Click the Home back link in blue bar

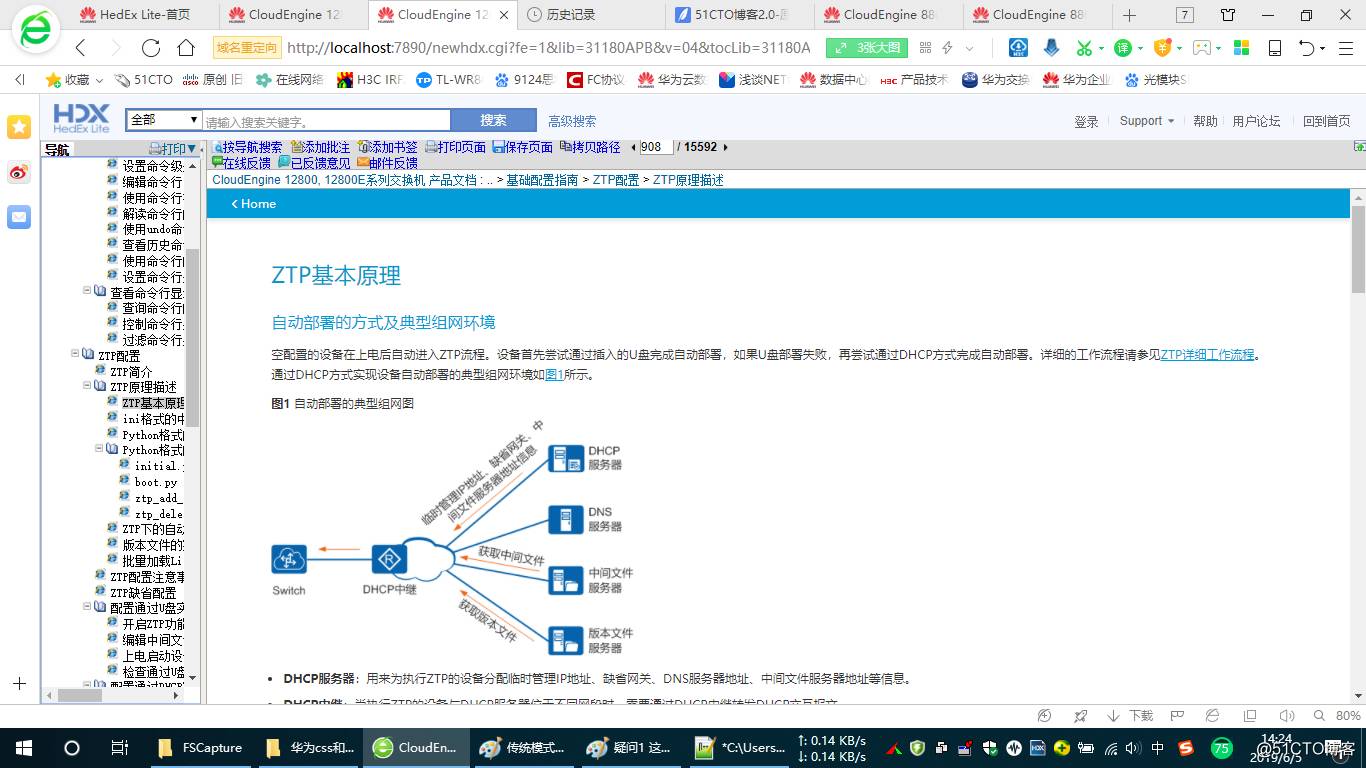pos(254,203)
